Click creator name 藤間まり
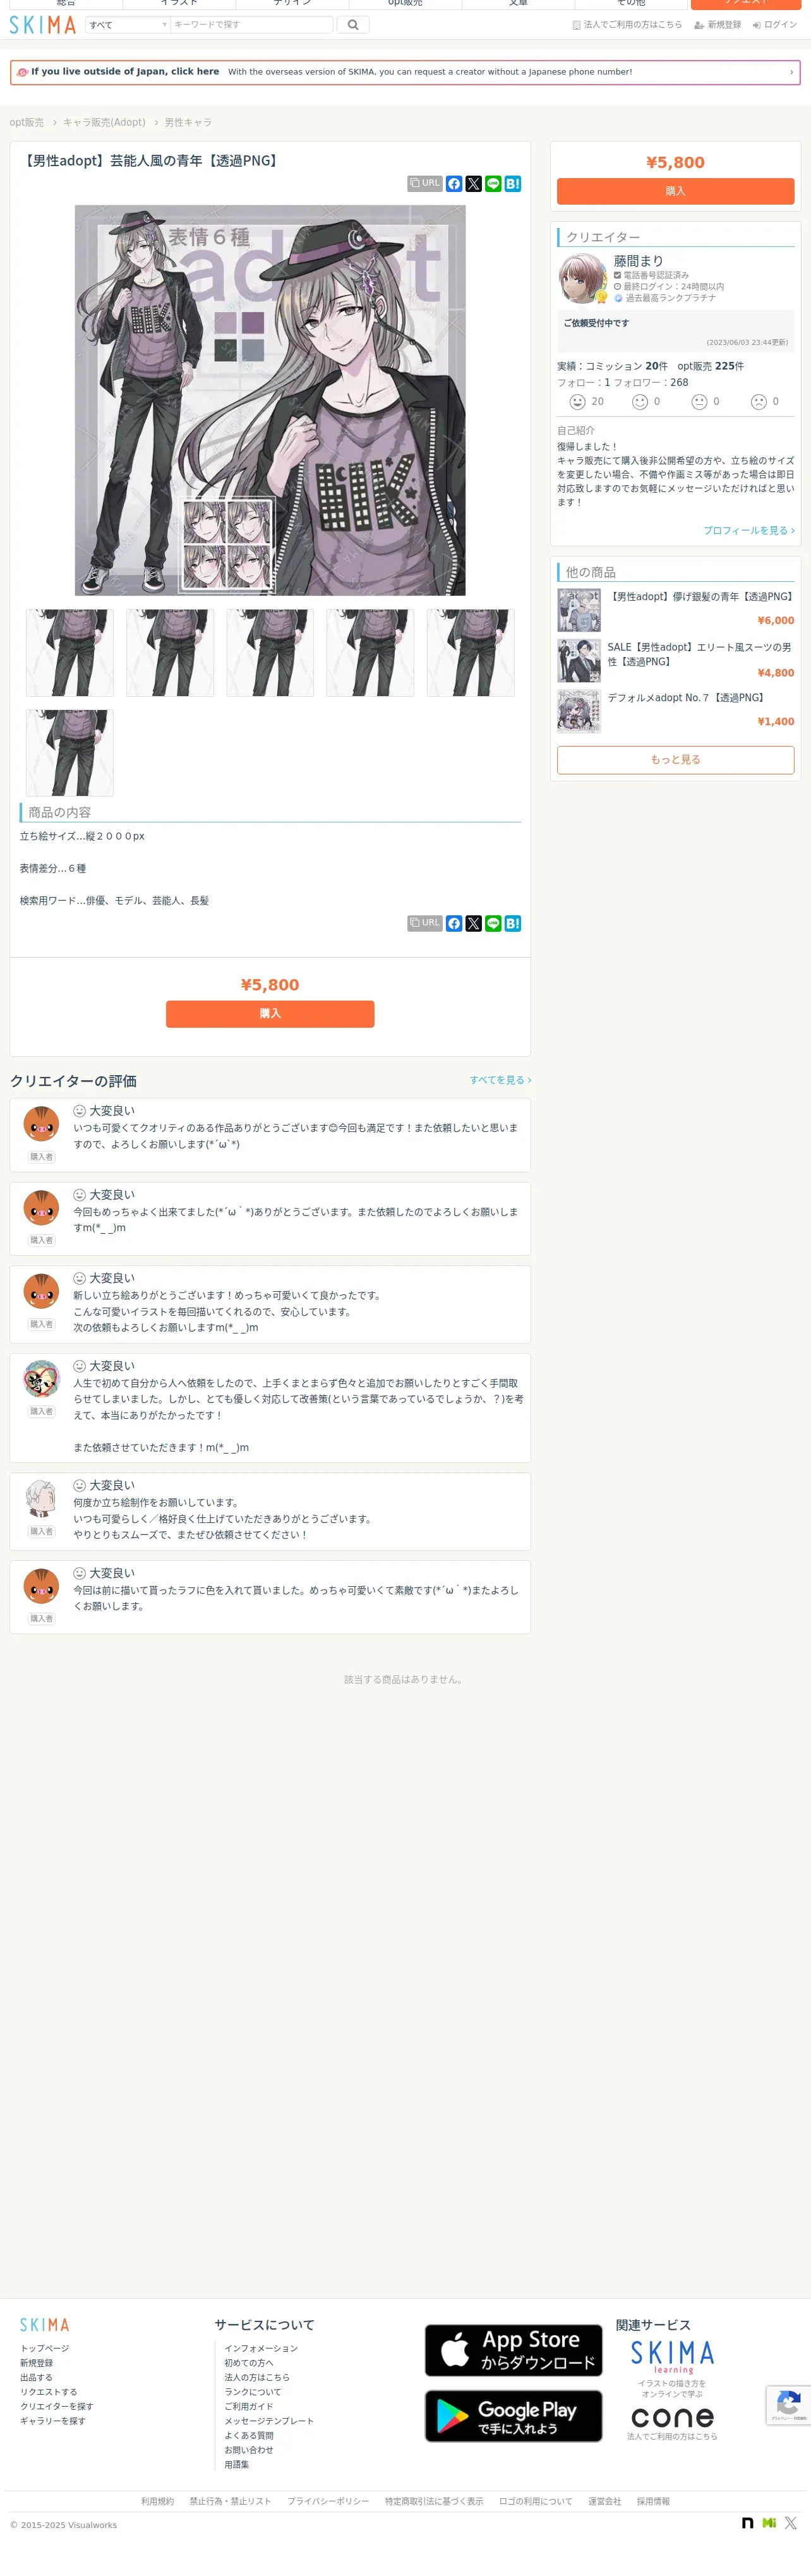This screenshot has height=2576, width=811. coord(638,261)
